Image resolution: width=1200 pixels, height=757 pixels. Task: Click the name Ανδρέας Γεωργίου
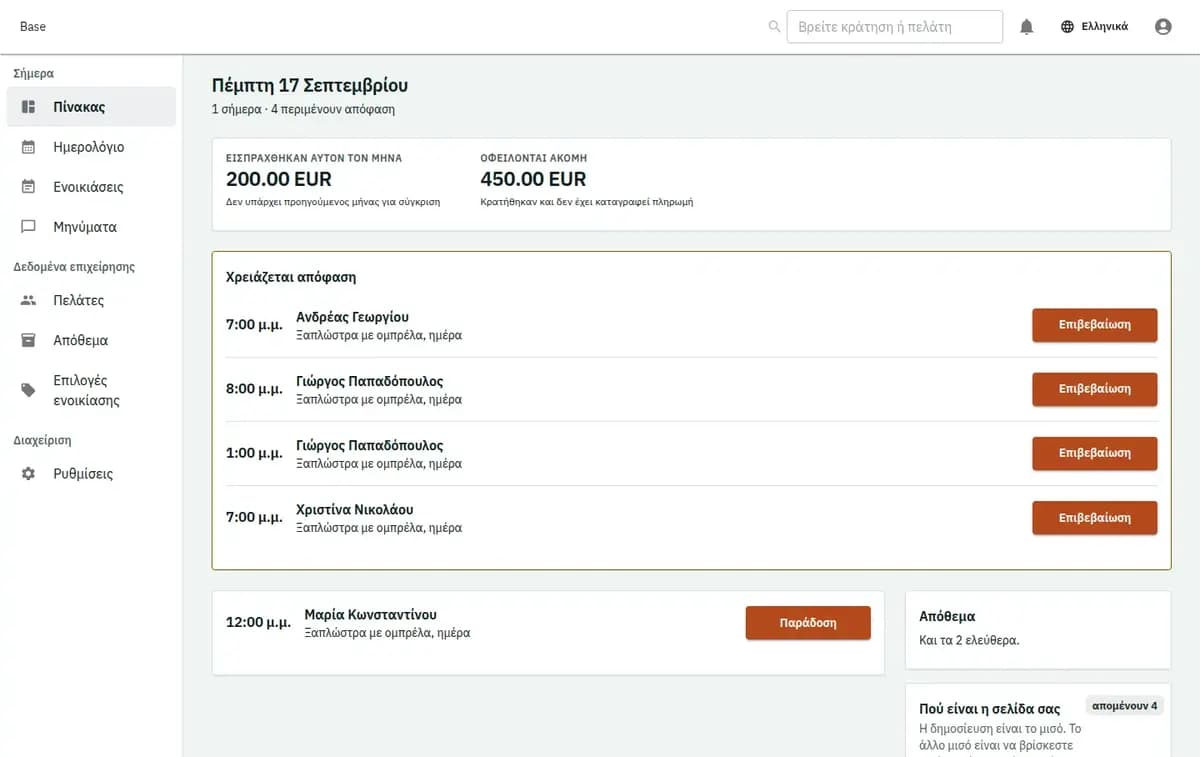click(353, 317)
